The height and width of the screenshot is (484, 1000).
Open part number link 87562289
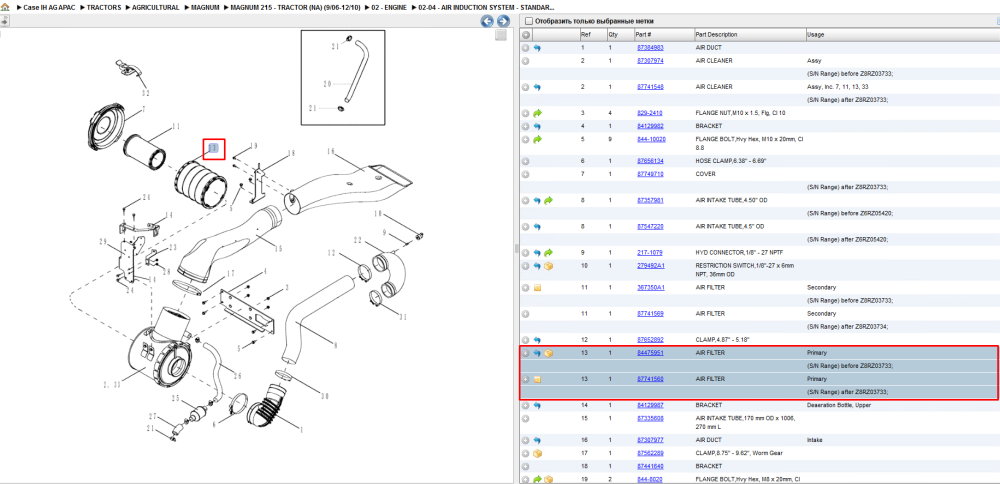(x=650, y=453)
